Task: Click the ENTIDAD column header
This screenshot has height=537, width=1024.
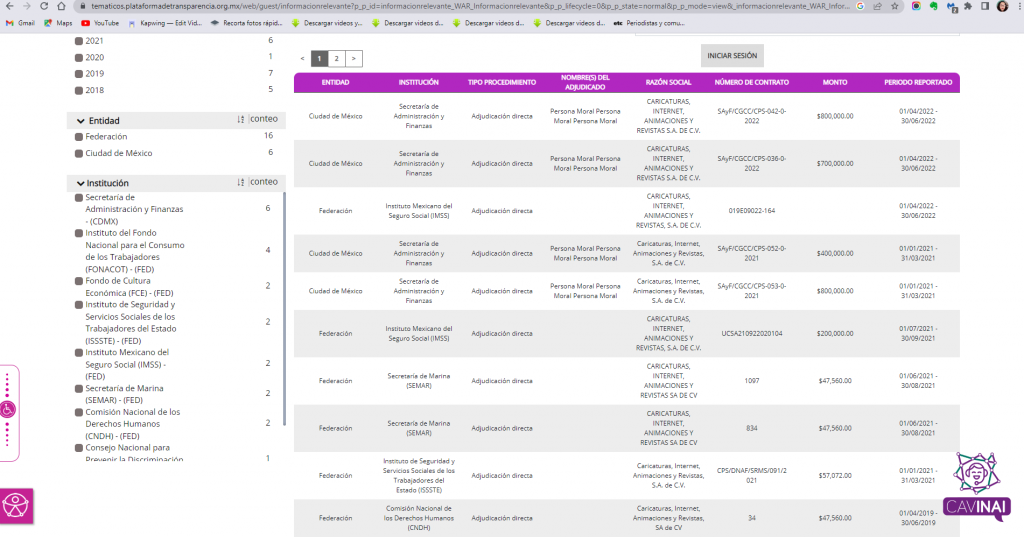Action: pyautogui.click(x=335, y=82)
